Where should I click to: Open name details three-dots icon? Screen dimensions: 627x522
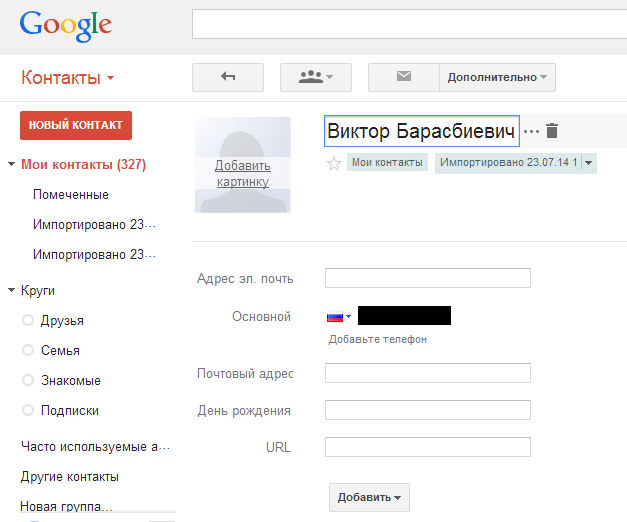click(x=531, y=131)
